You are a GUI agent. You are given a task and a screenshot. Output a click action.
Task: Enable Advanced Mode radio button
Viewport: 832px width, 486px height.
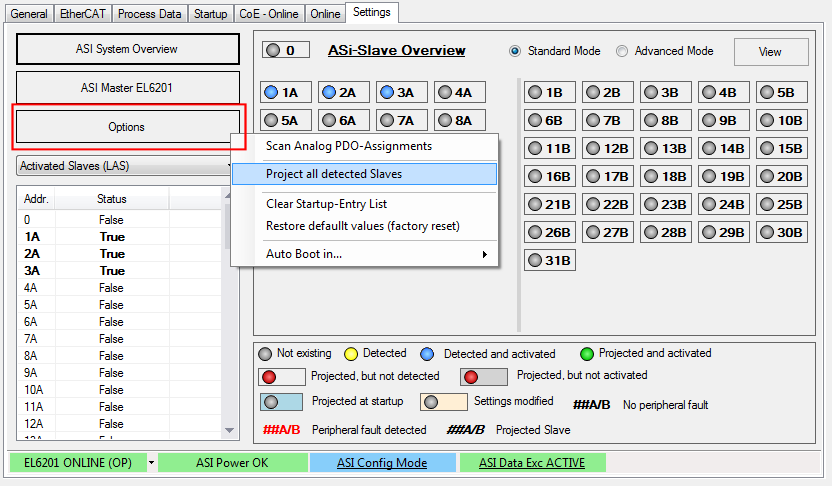point(622,51)
